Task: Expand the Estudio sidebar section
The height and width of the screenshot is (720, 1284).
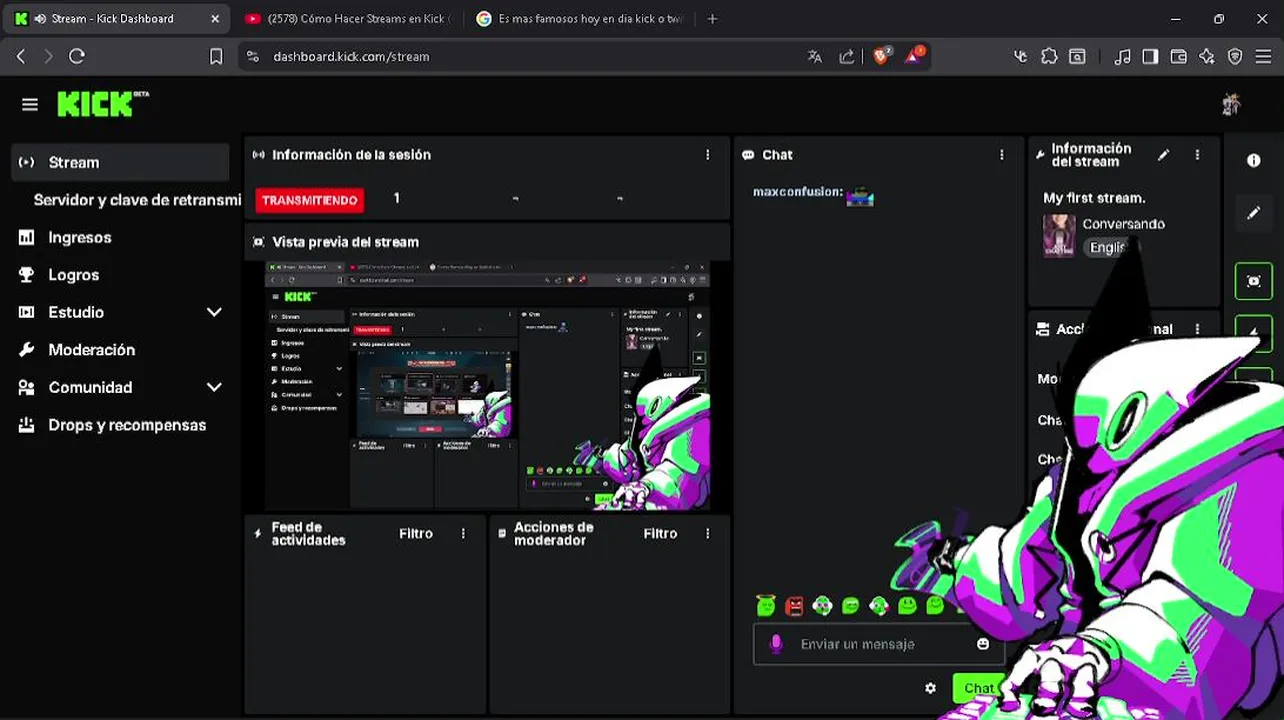Action: click(214, 312)
